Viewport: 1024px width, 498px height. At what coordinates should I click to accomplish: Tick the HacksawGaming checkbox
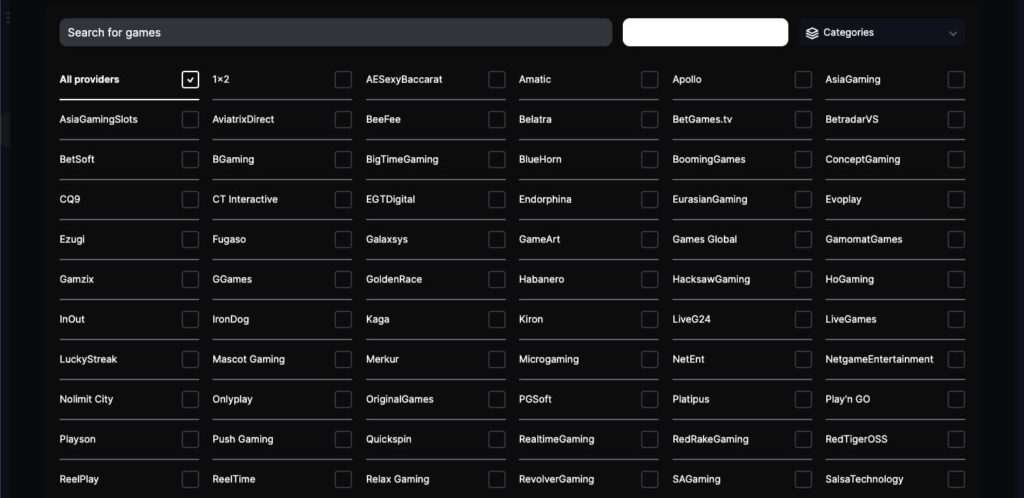(x=803, y=279)
